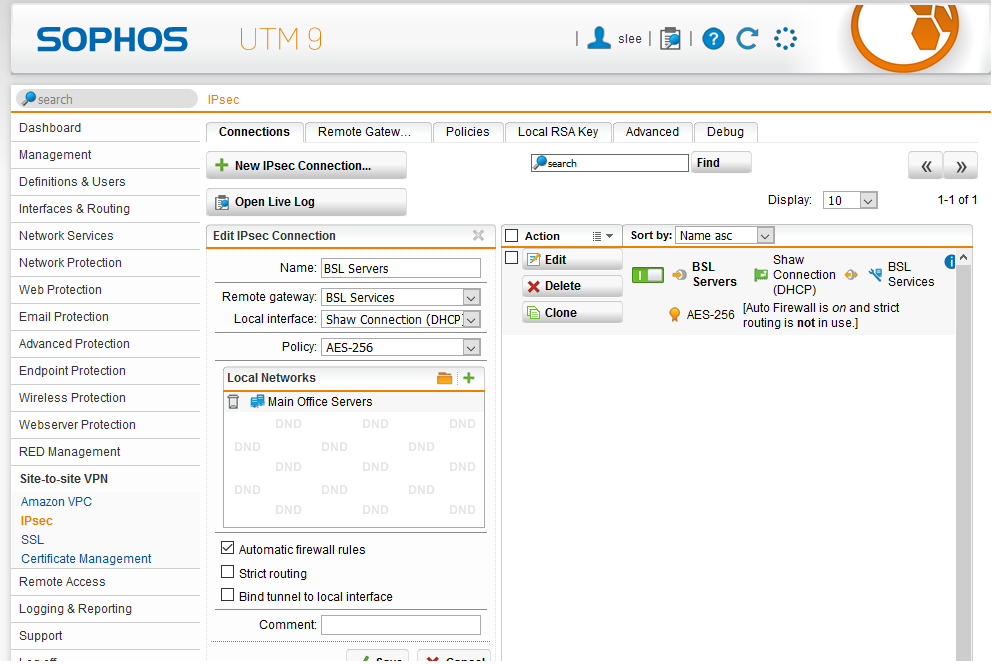Click the arrow icon left of BSL Servers
The height and width of the screenshot is (664, 992).
pyautogui.click(x=679, y=274)
